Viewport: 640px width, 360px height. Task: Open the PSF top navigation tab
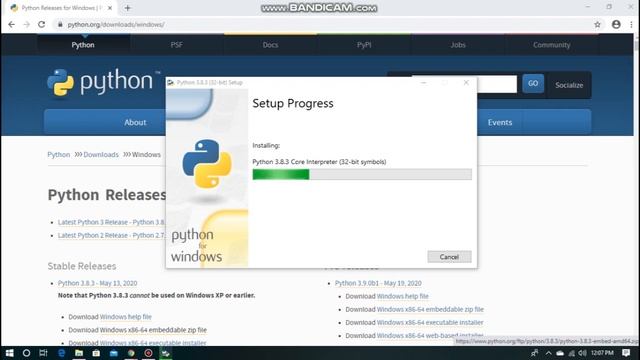click(x=177, y=45)
